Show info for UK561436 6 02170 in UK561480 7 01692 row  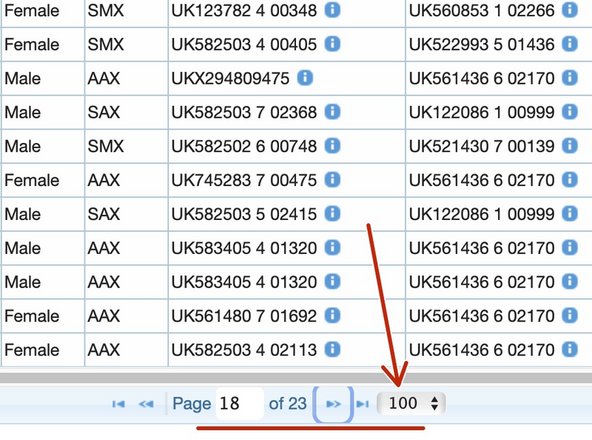[x=570, y=315]
